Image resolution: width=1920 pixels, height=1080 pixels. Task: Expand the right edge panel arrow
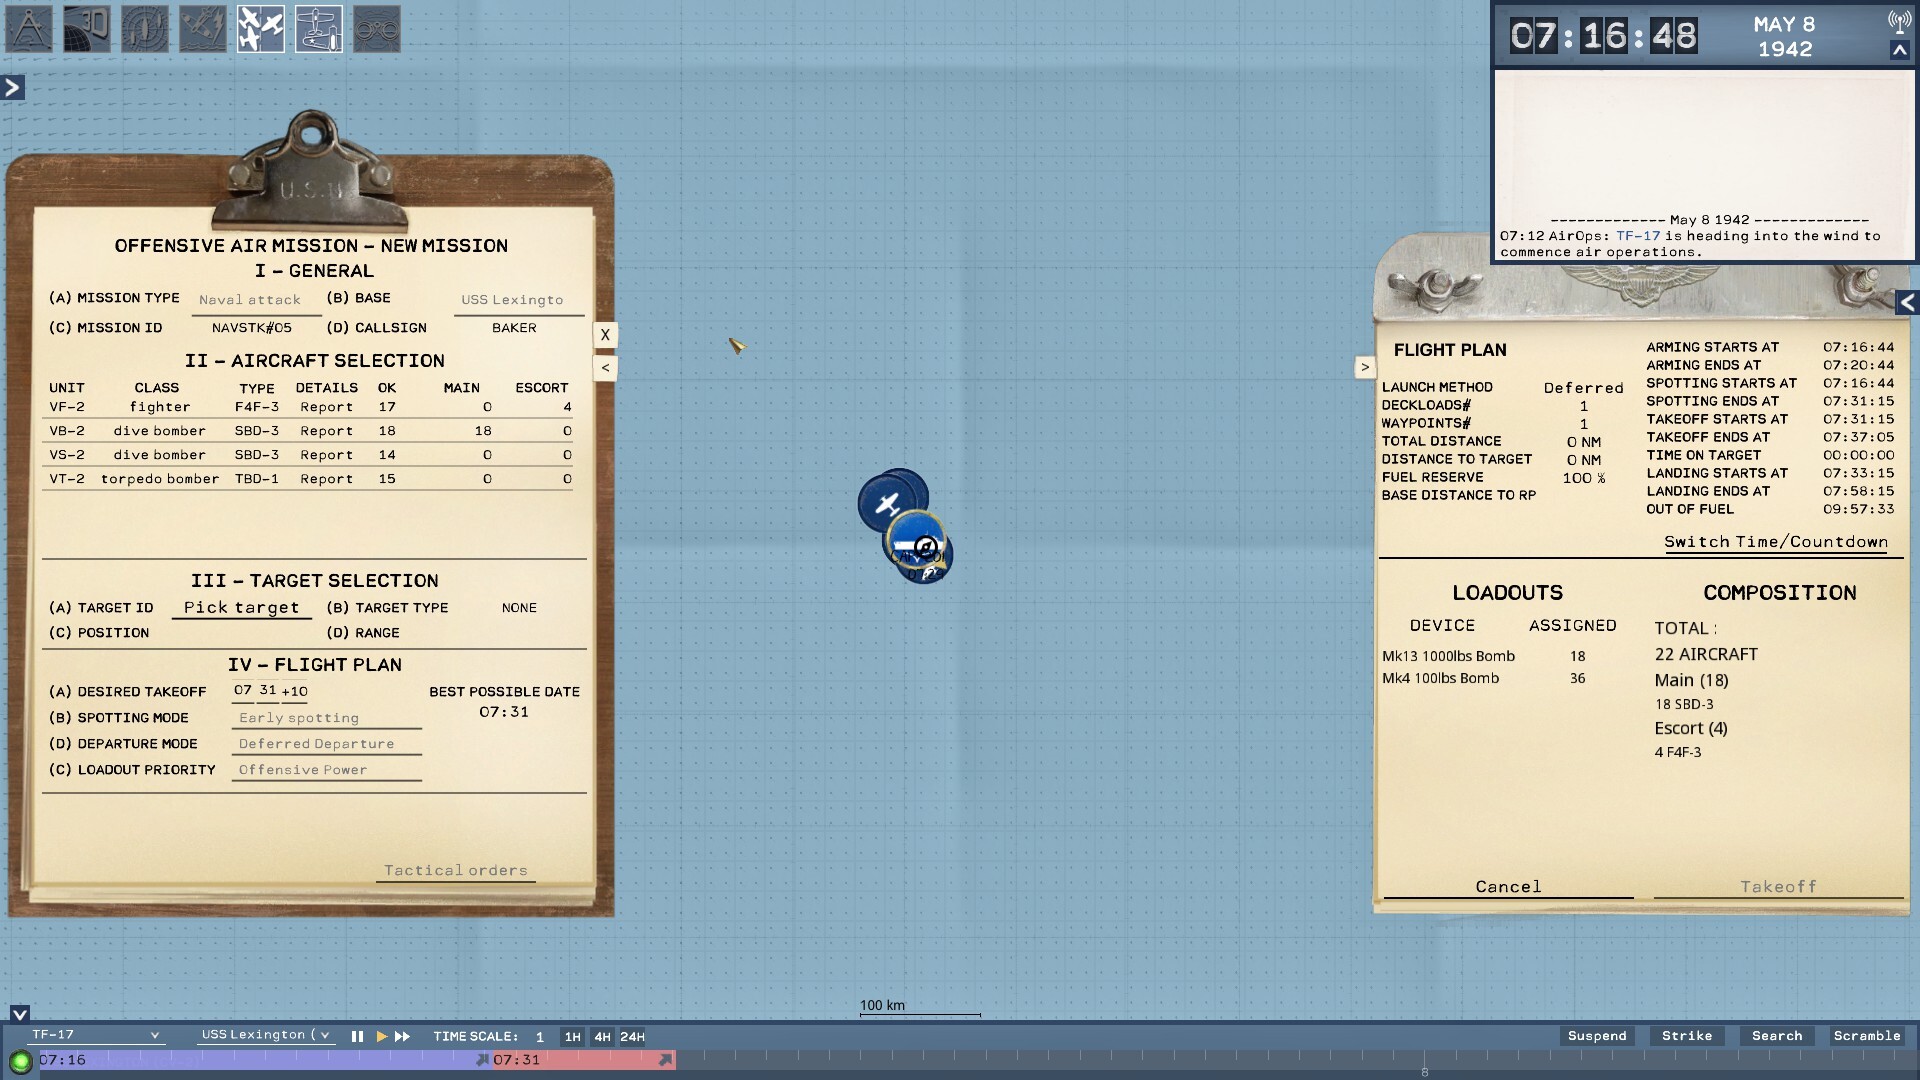pos(1908,302)
